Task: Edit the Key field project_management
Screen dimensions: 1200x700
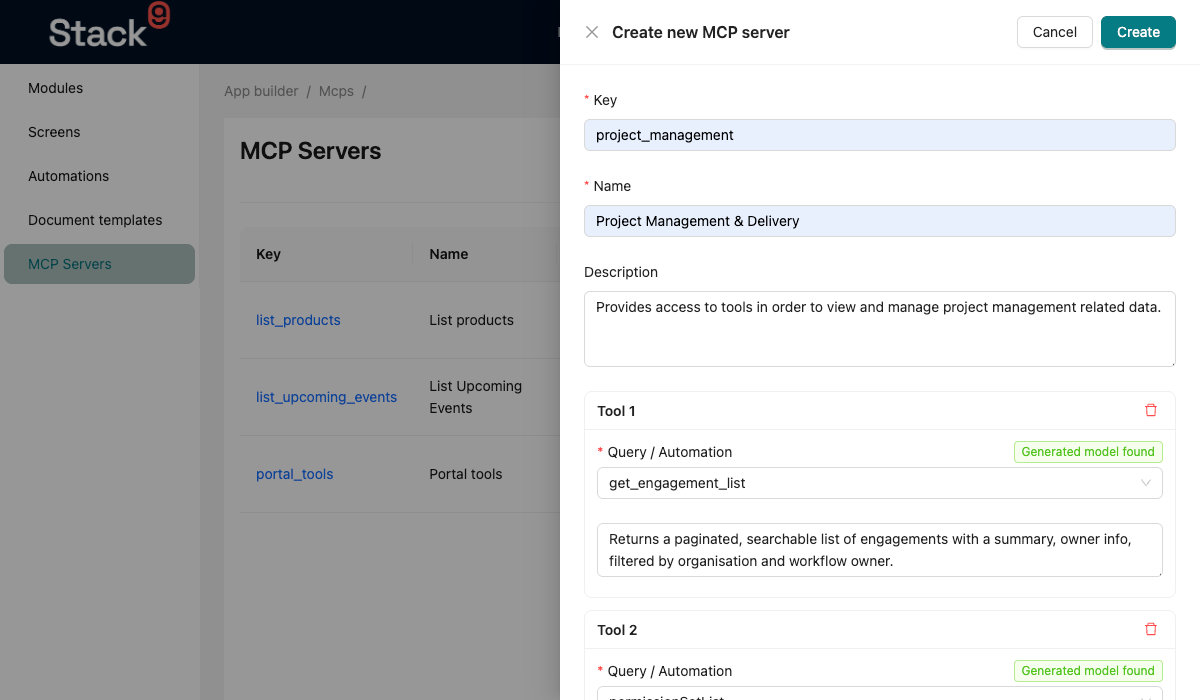Action: (x=880, y=135)
